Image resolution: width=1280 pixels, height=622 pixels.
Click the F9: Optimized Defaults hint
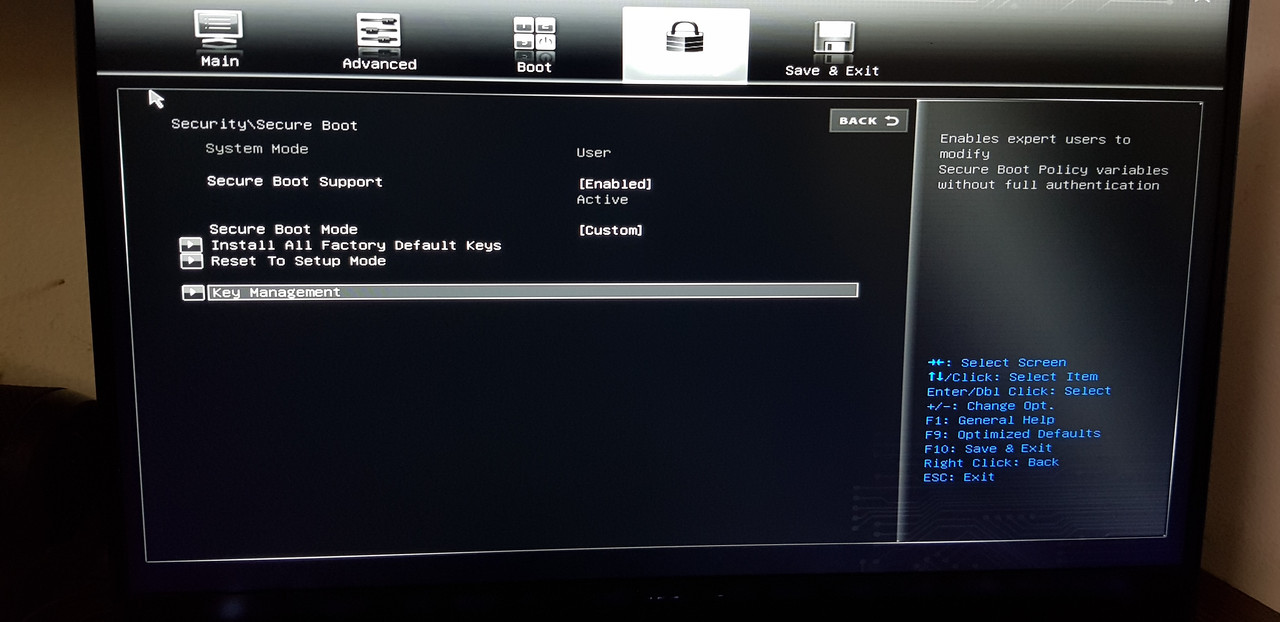(1012, 434)
